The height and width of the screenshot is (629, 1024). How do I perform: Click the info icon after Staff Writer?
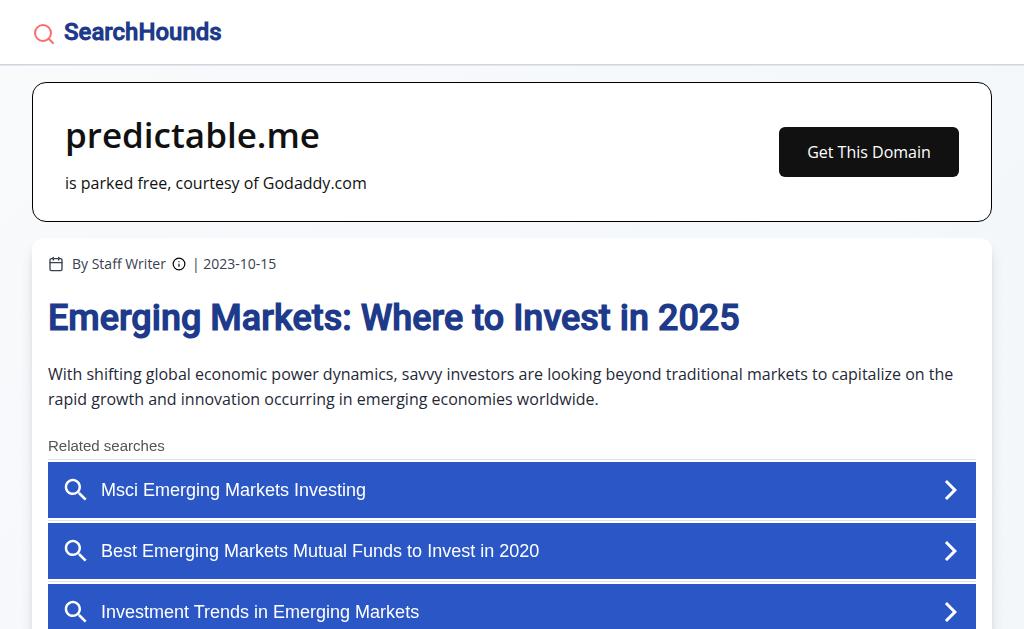click(179, 264)
